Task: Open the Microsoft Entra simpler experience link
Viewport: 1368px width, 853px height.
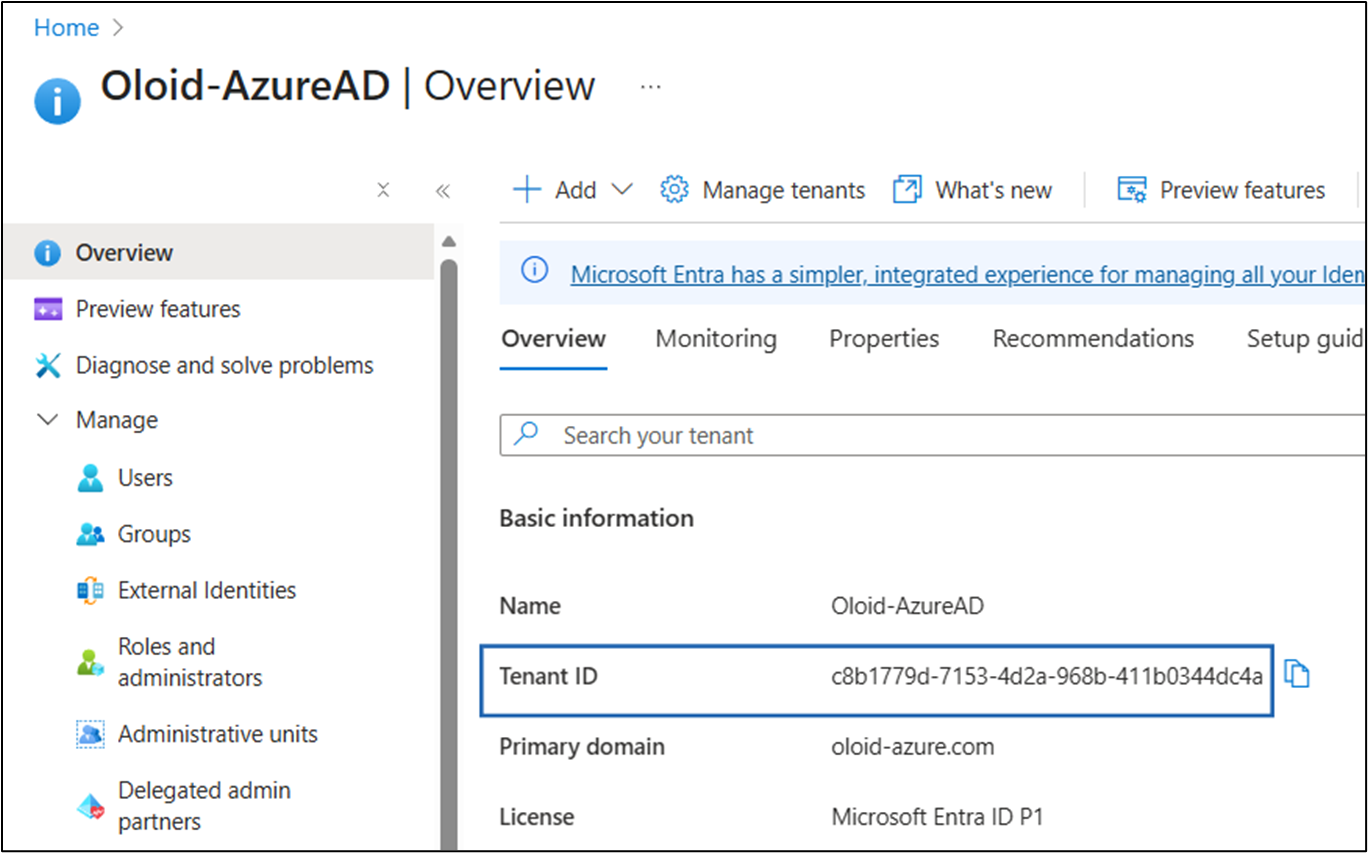Action: click(x=967, y=274)
